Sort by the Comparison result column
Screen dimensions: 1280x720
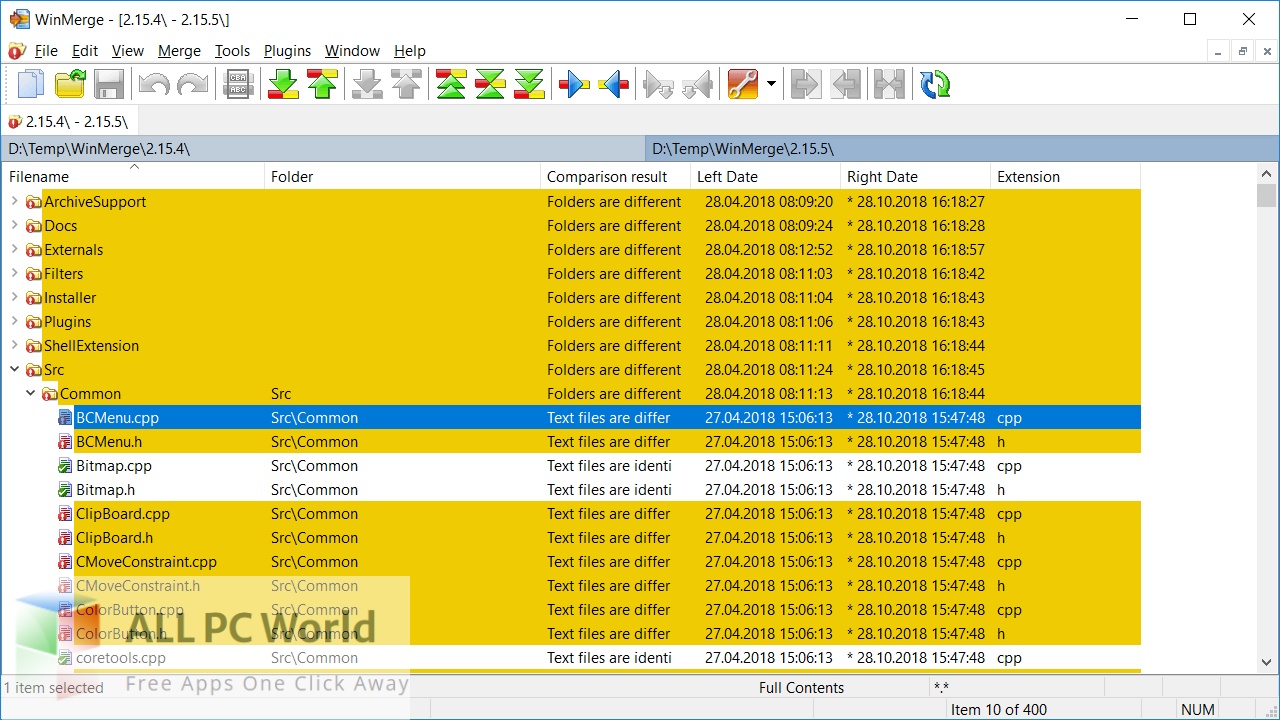pos(616,177)
